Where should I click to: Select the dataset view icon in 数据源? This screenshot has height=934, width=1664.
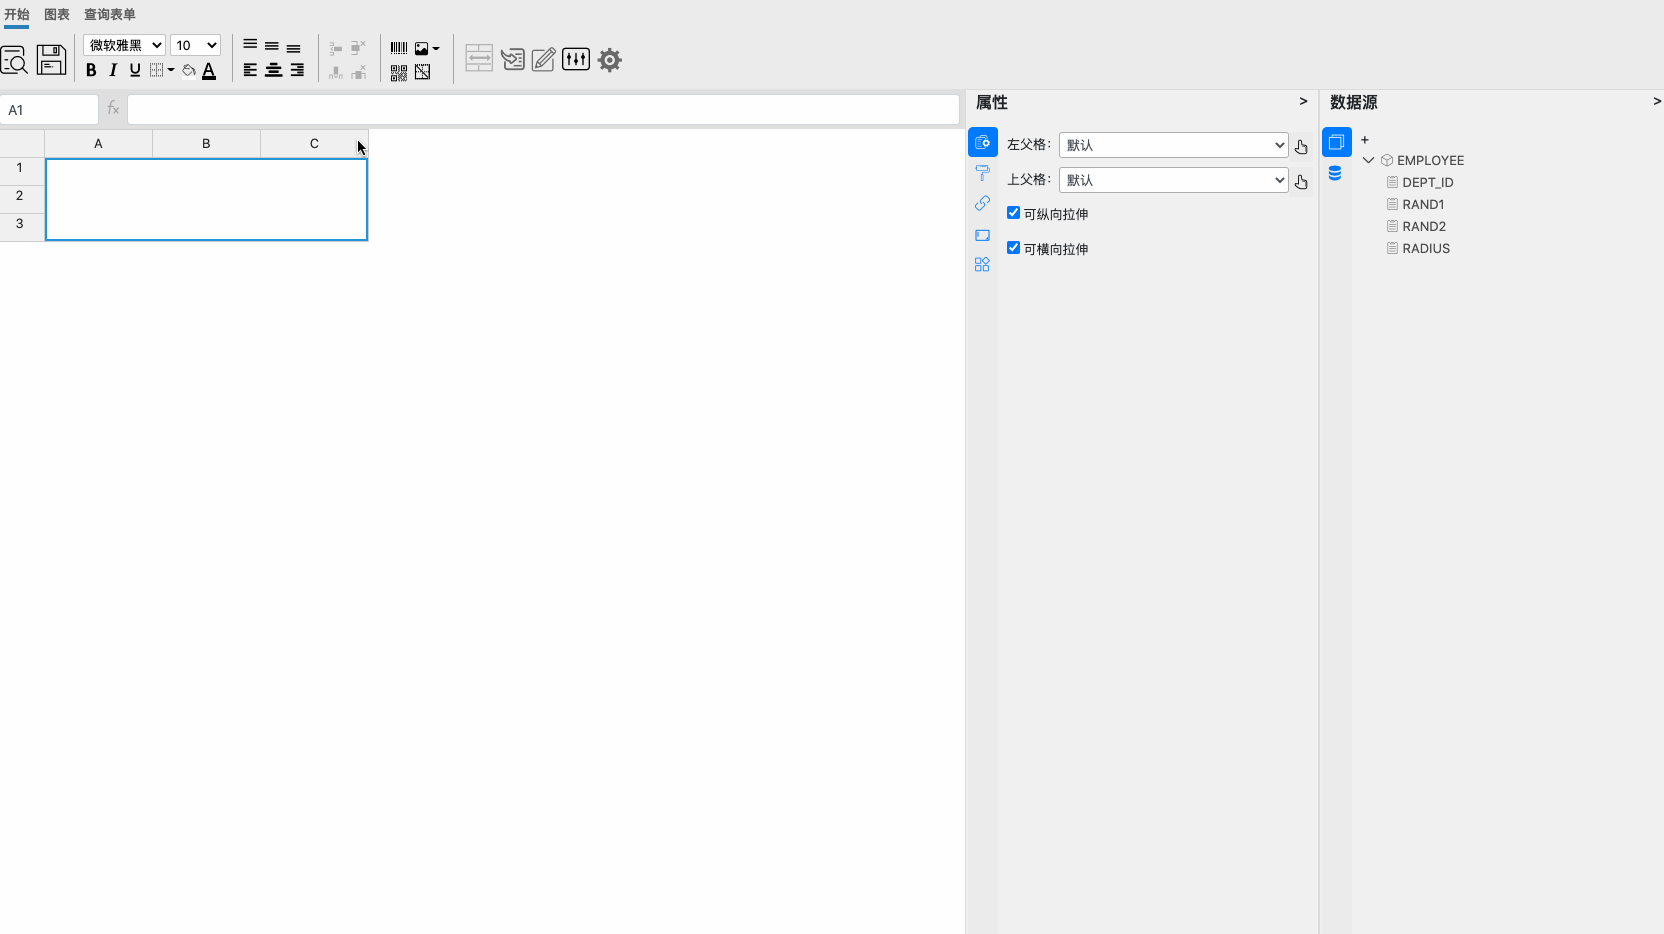coord(1336,142)
